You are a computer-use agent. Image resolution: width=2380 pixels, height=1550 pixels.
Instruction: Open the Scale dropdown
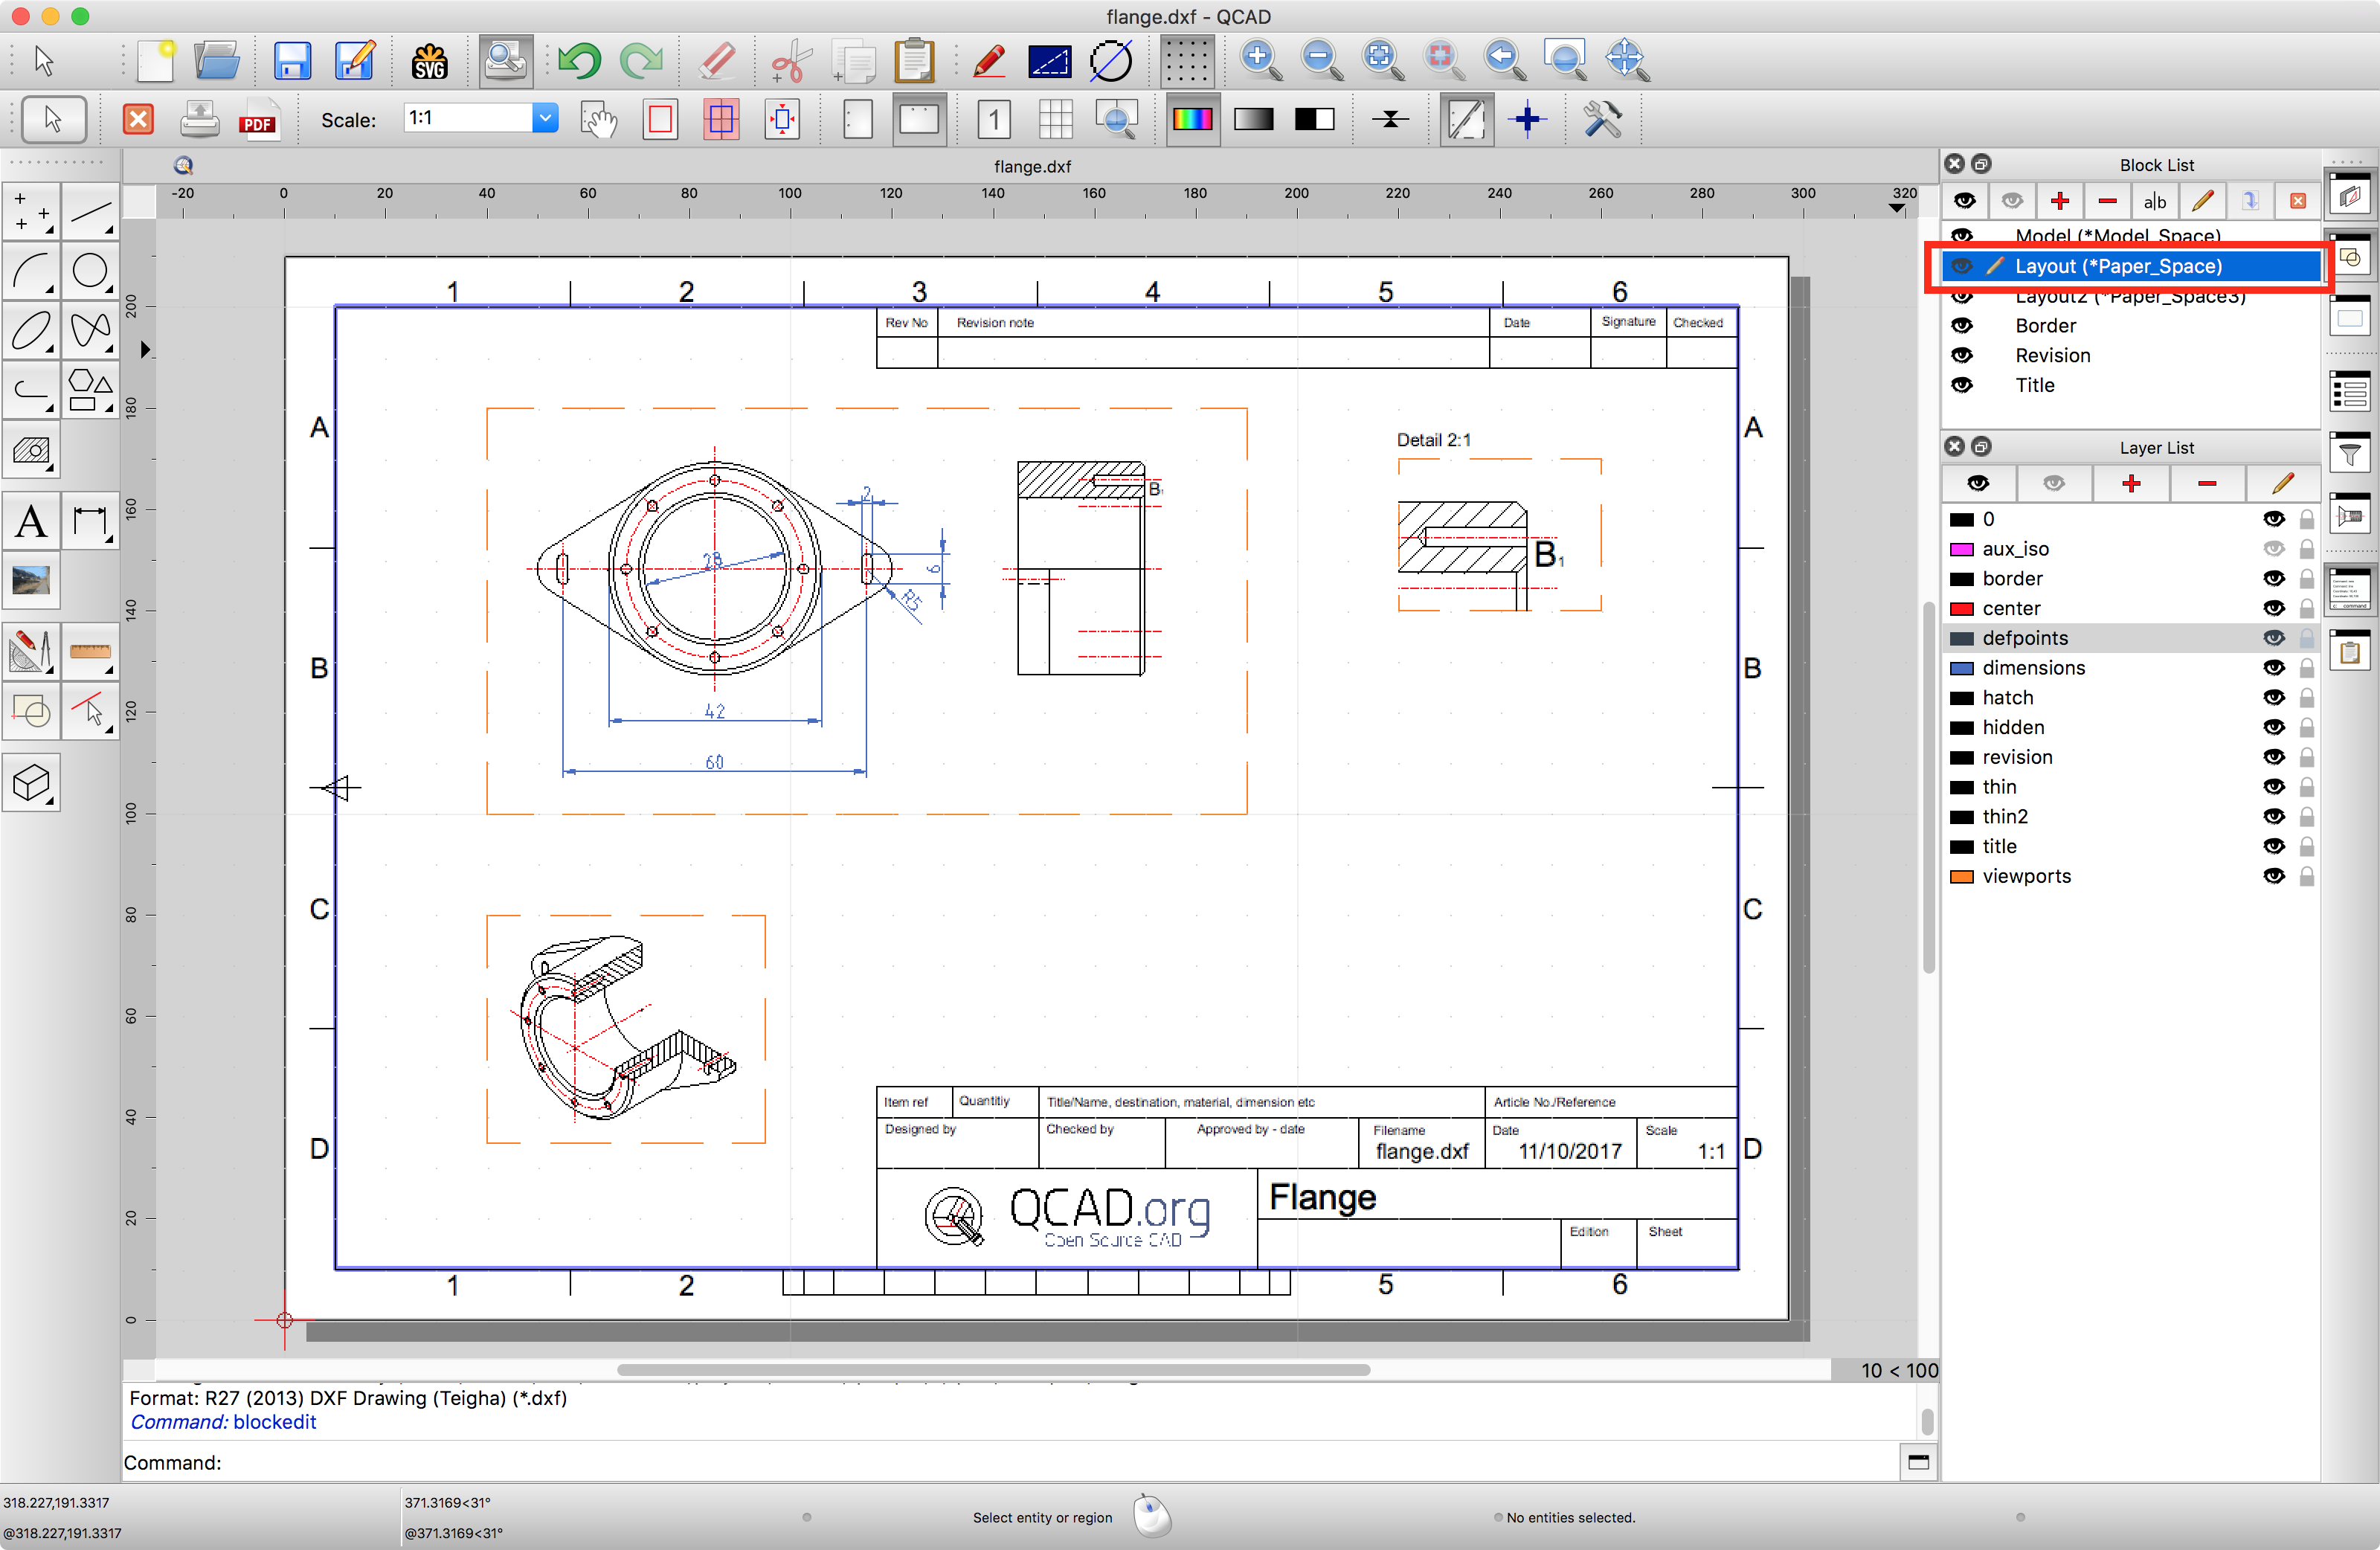[x=545, y=118]
